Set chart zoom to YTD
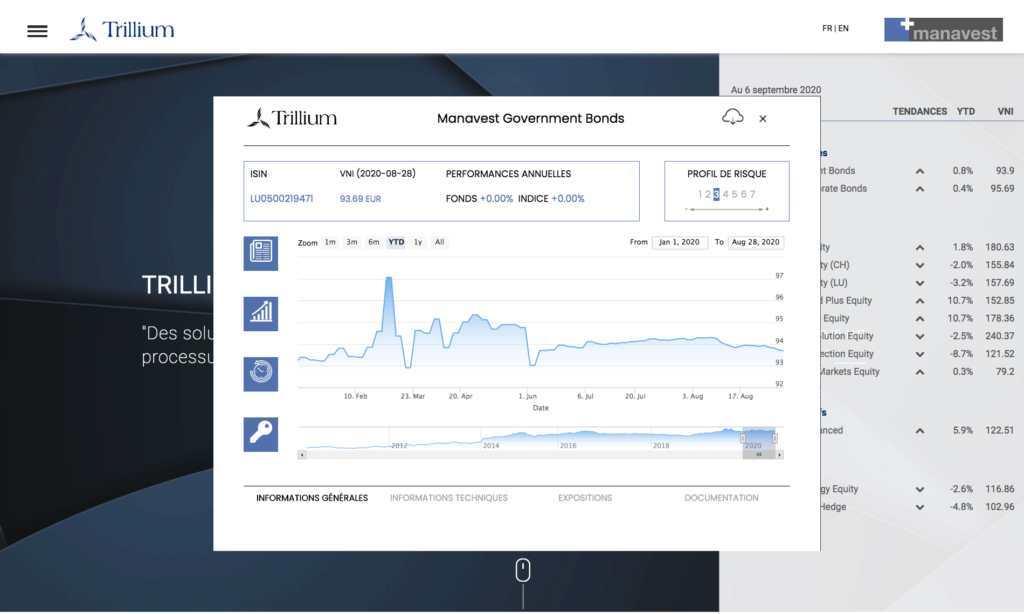 [x=396, y=242]
